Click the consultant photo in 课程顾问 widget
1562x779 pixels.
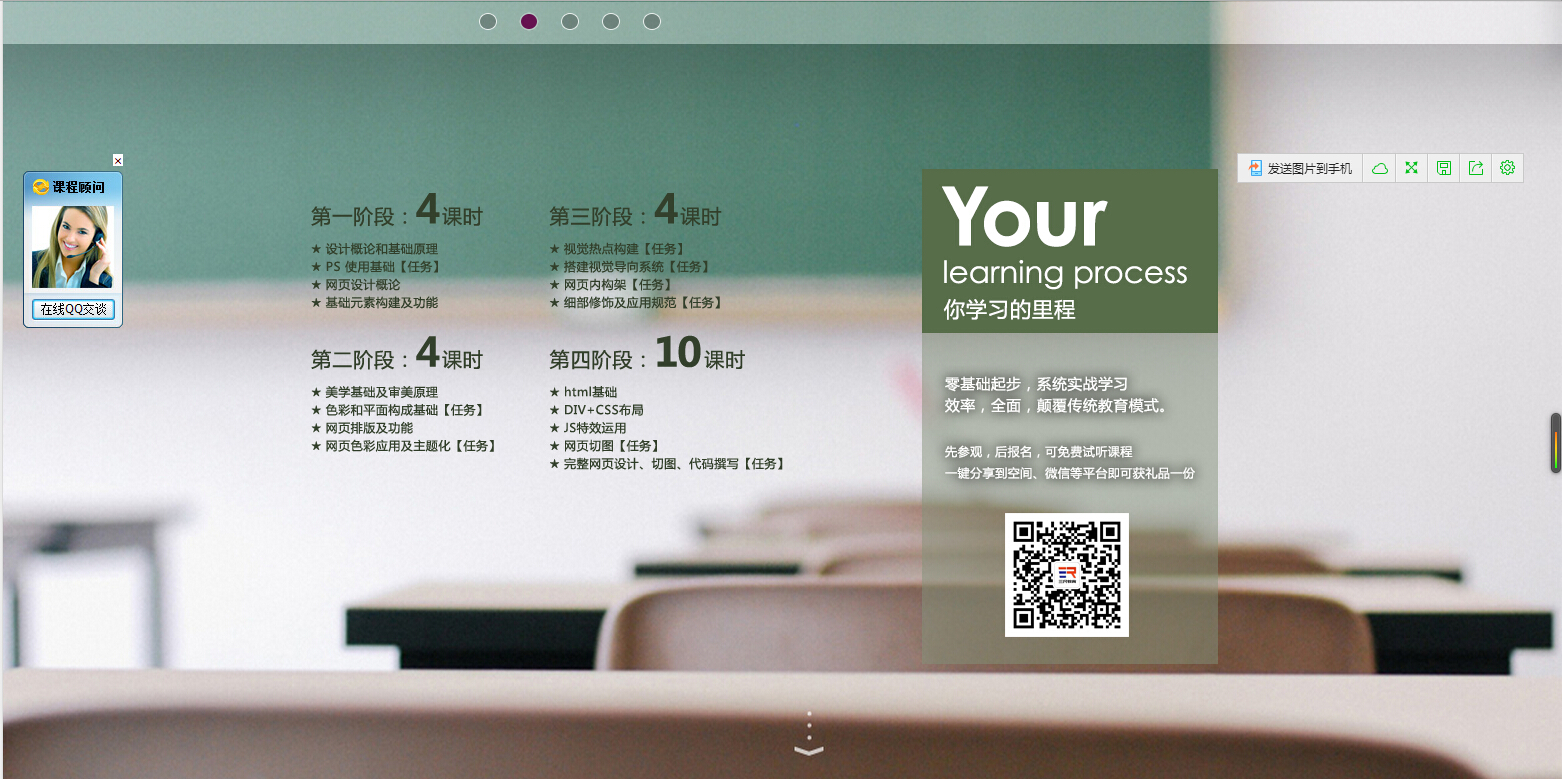(x=73, y=247)
